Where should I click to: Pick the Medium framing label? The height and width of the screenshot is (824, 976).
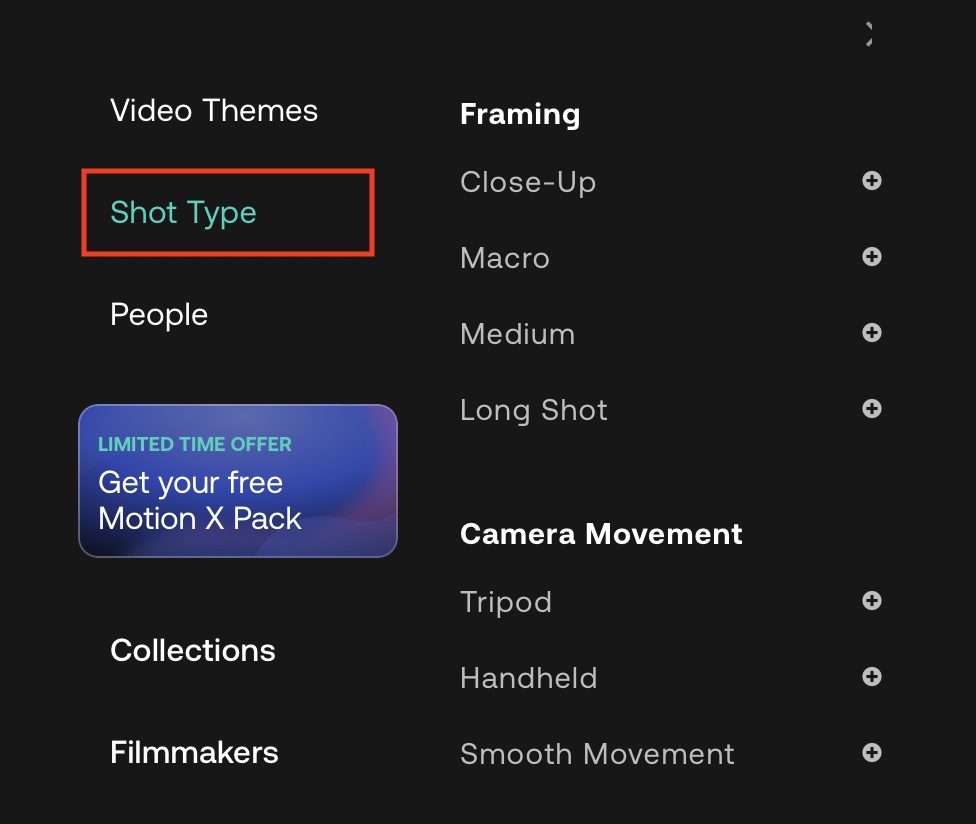click(x=518, y=334)
